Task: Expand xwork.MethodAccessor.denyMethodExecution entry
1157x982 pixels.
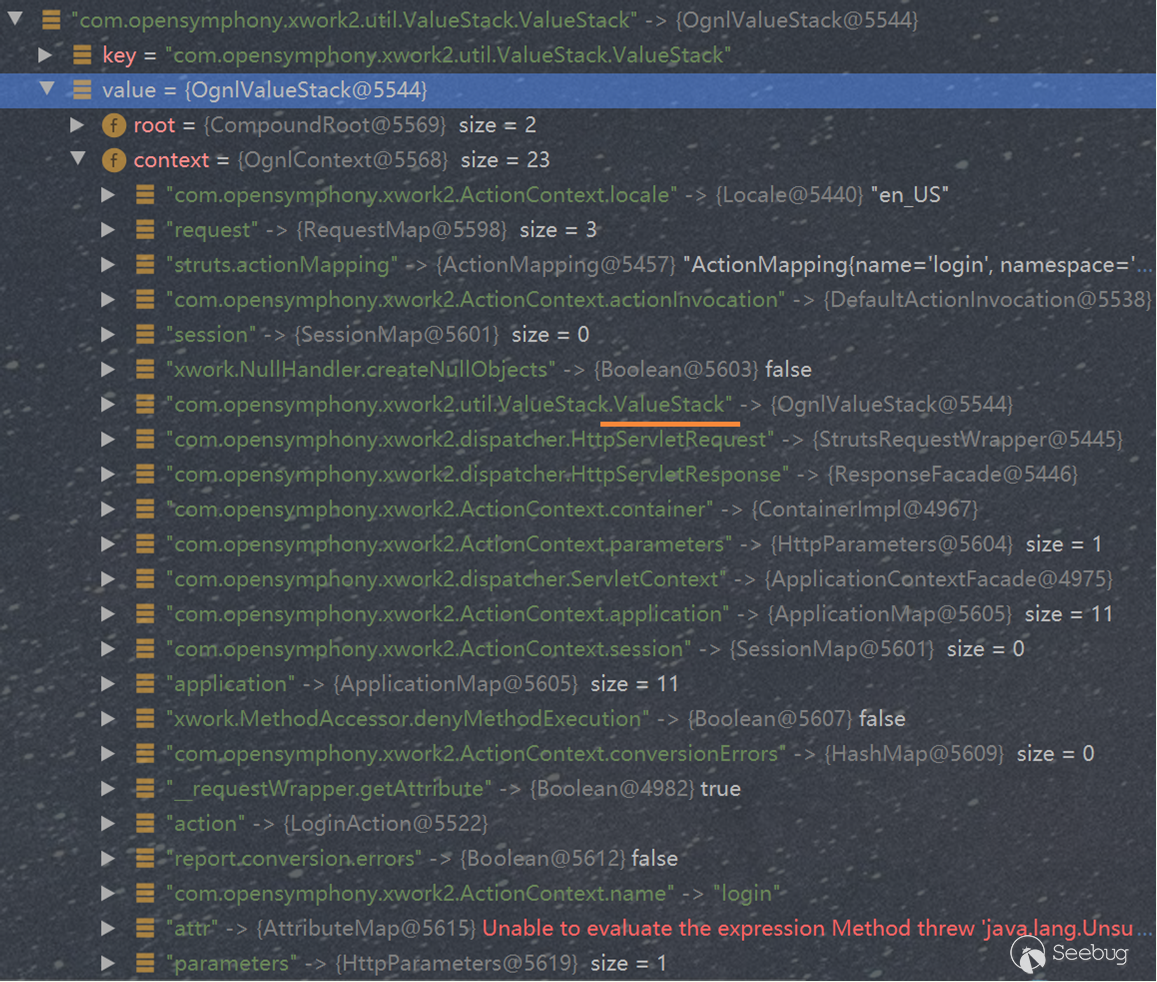Action: 108,719
